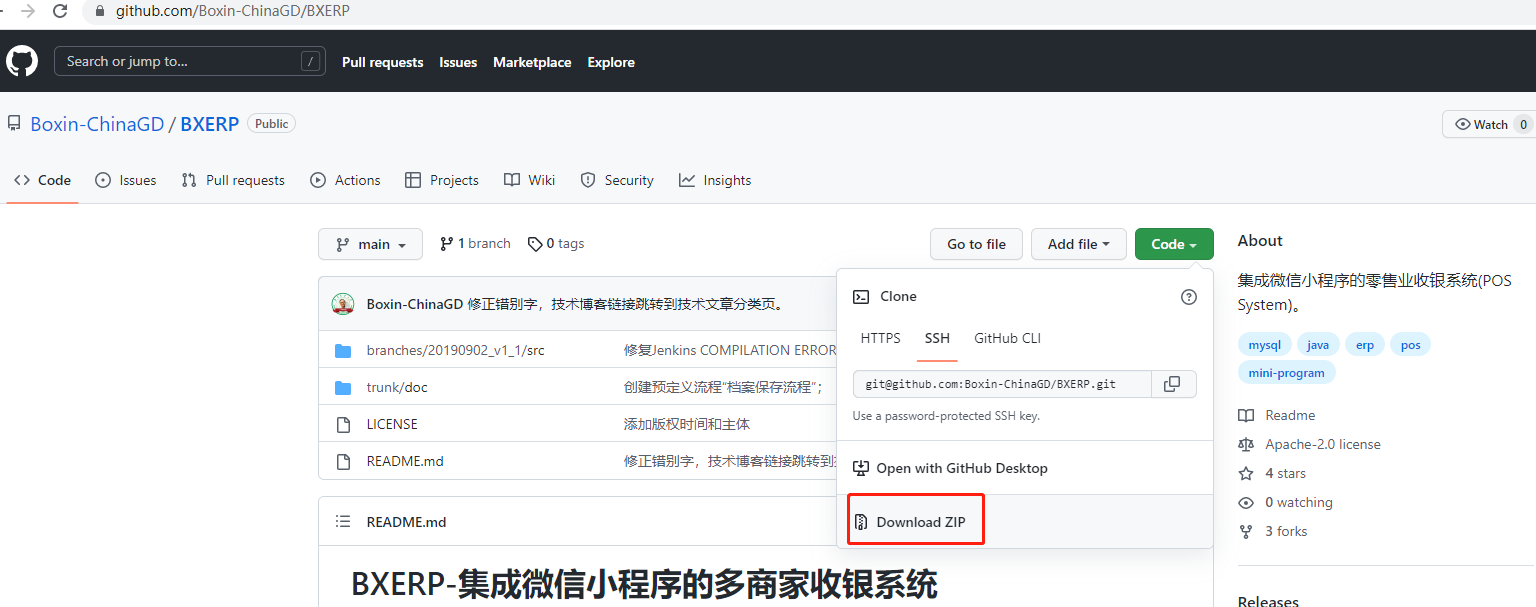
Task: Click the Search or jump to field
Action: (190, 61)
